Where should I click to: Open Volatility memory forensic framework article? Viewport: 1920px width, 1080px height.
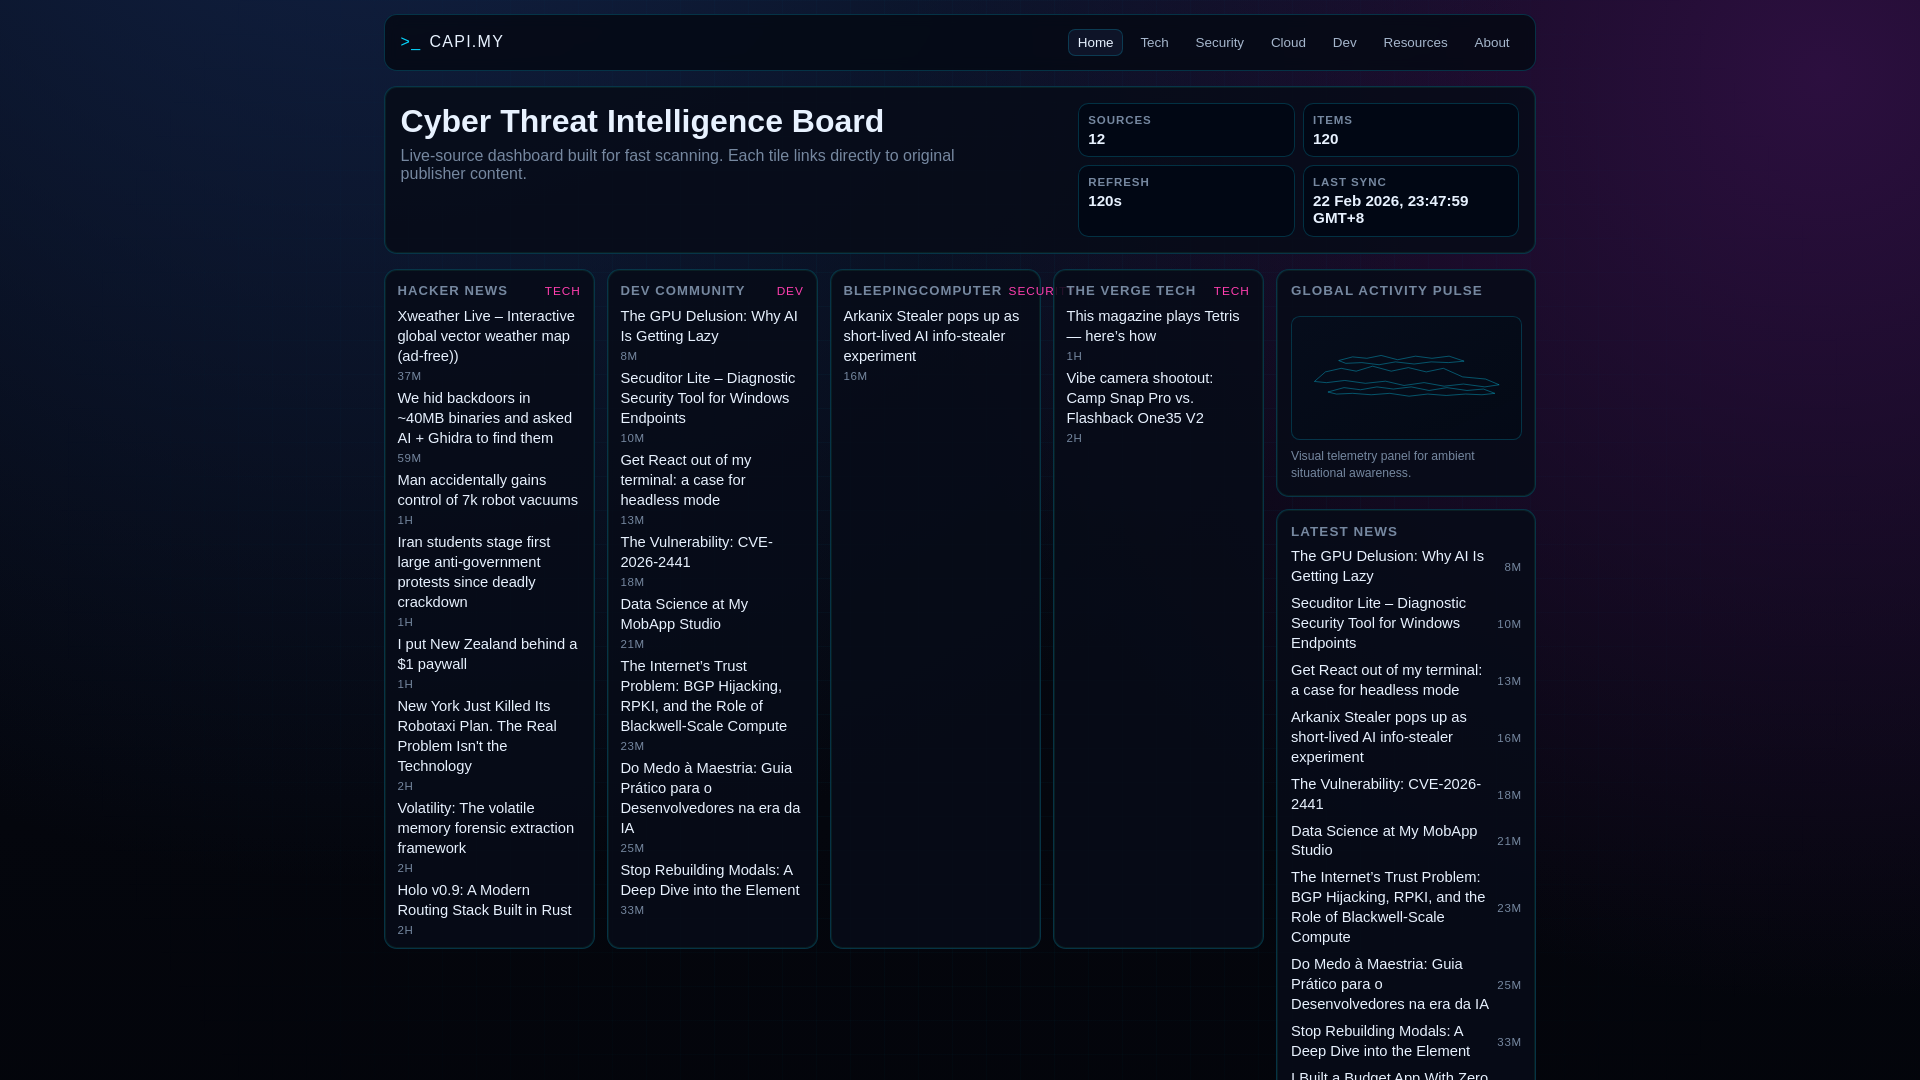[488, 828]
